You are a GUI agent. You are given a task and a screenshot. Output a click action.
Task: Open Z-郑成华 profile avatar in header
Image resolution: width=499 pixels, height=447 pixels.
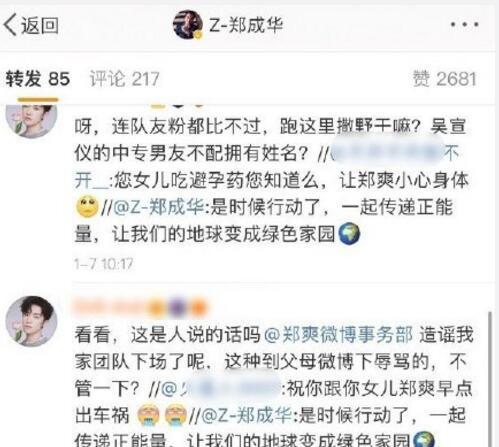pos(188,25)
